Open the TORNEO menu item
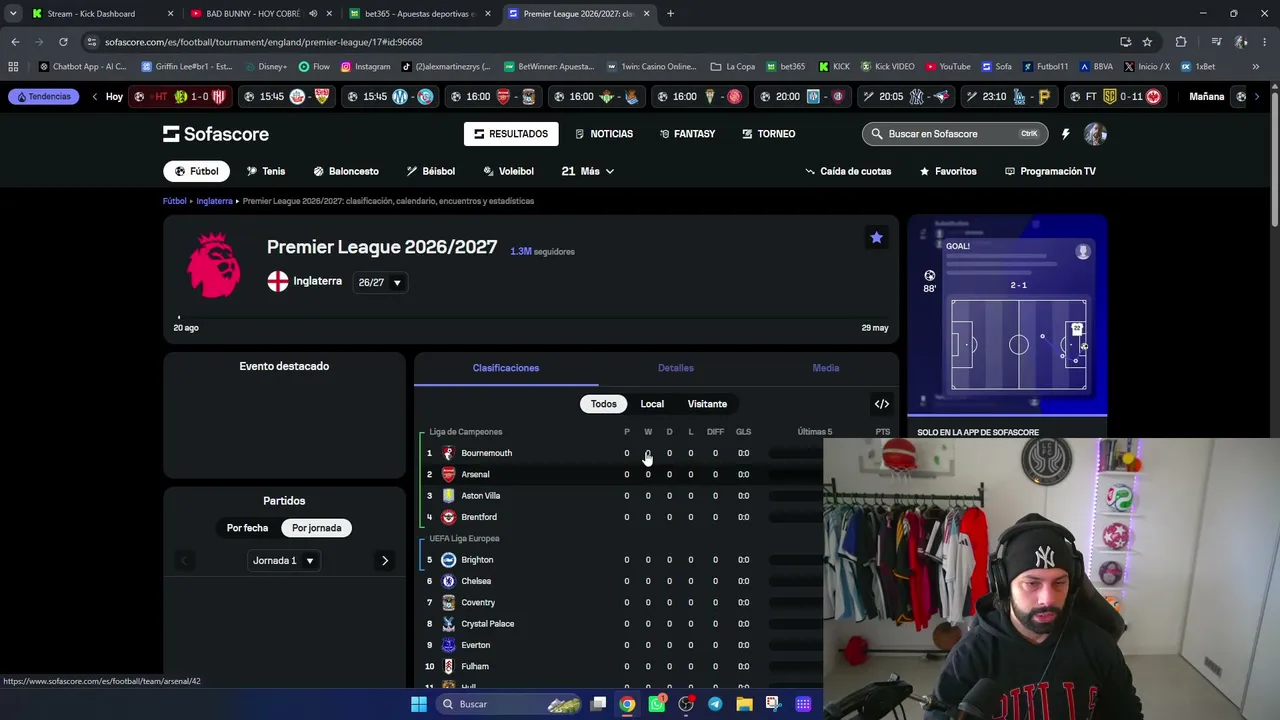 pyautogui.click(x=769, y=134)
